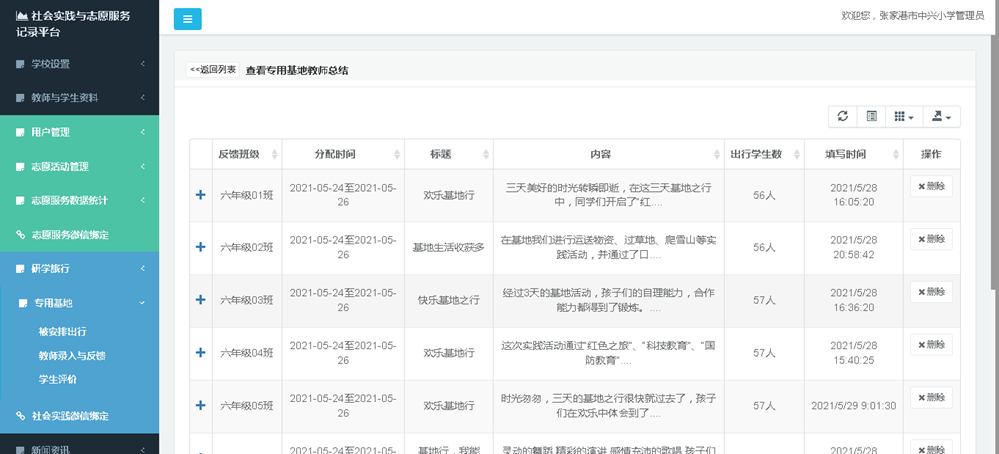Expand row details for 六年级01班

pos(200,195)
